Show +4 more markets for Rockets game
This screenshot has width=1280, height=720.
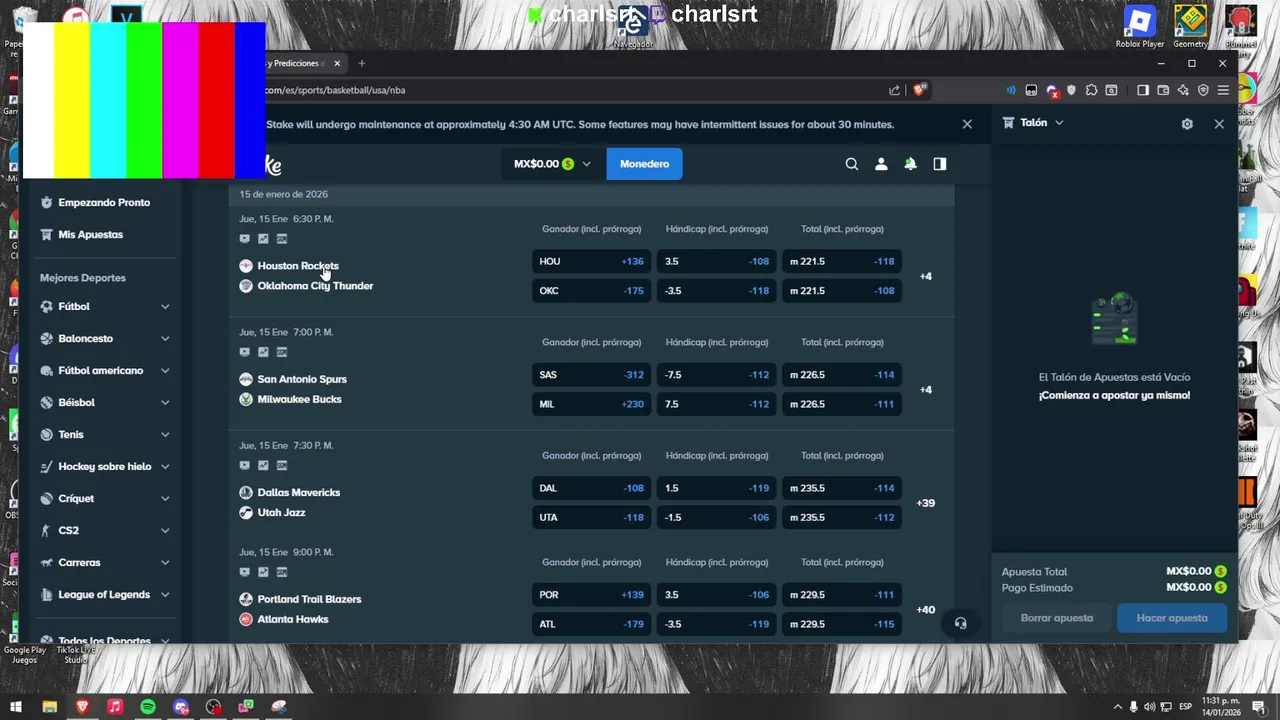(x=926, y=276)
